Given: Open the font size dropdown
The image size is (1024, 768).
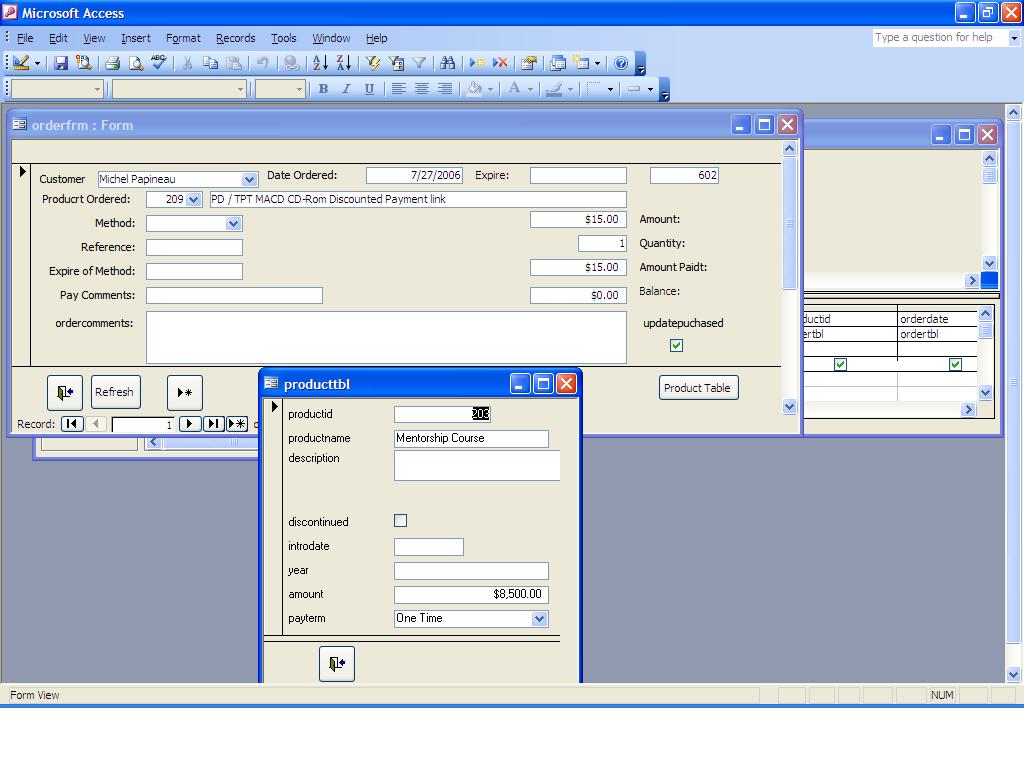Looking at the screenshot, I should click(299, 89).
